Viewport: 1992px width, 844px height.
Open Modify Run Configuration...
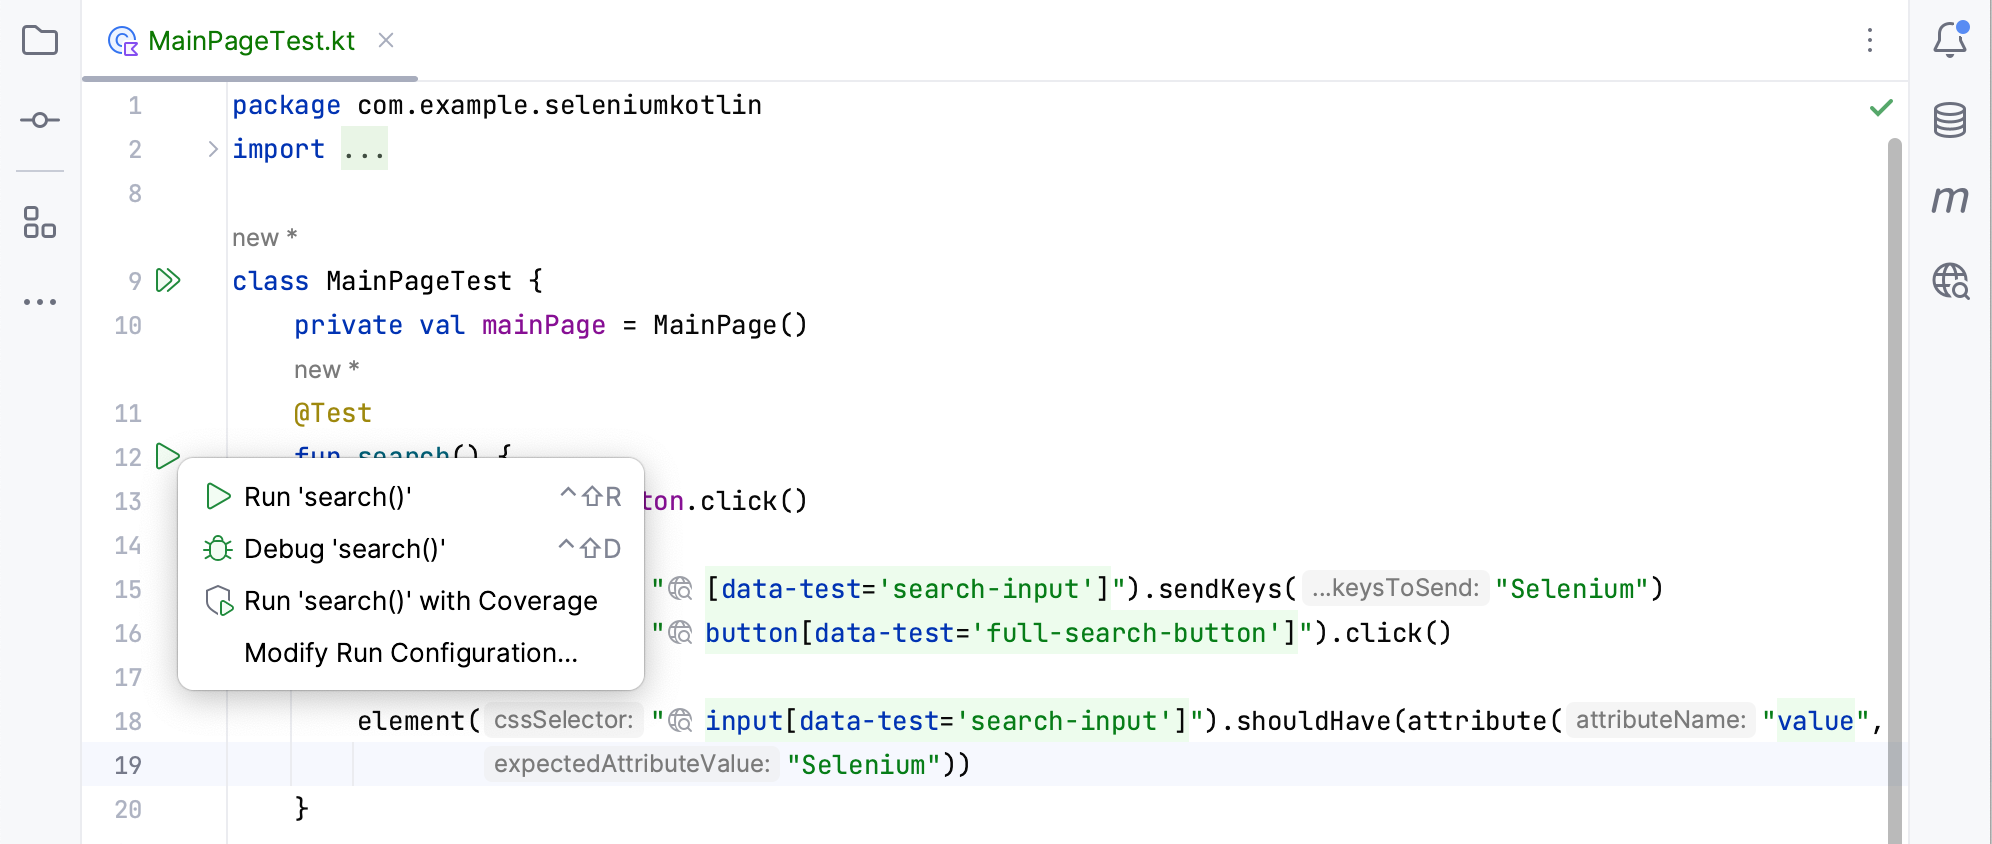tap(410, 653)
